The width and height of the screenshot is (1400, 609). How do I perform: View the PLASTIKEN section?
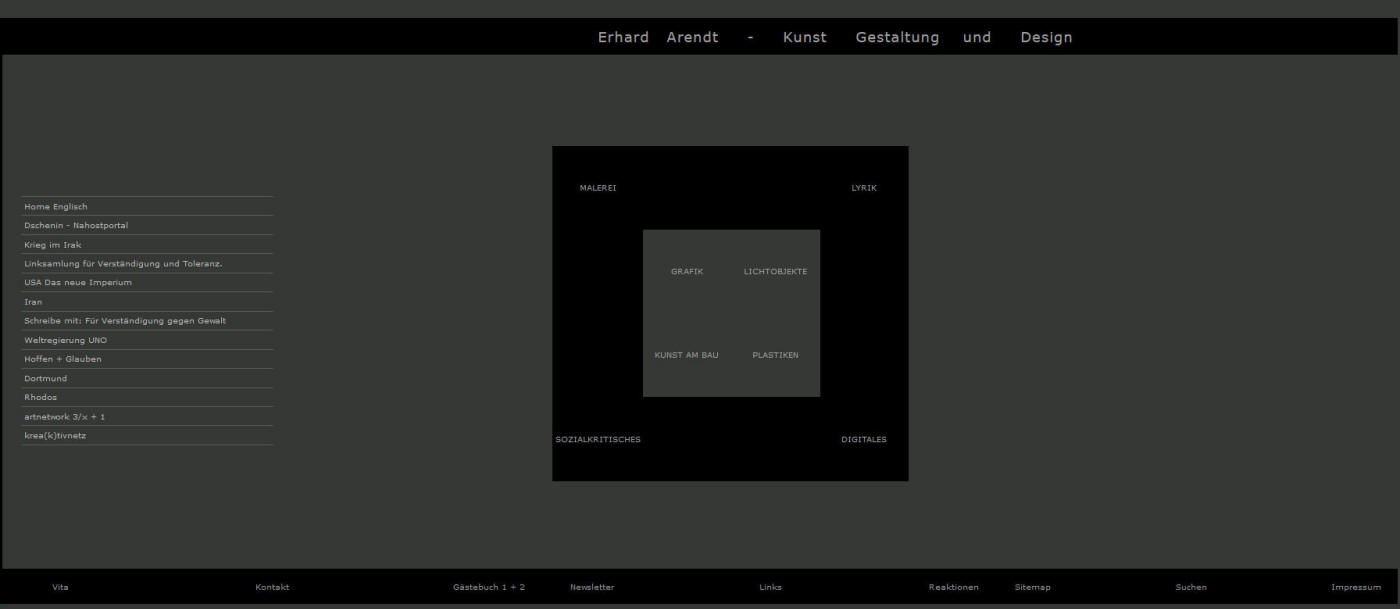775,355
